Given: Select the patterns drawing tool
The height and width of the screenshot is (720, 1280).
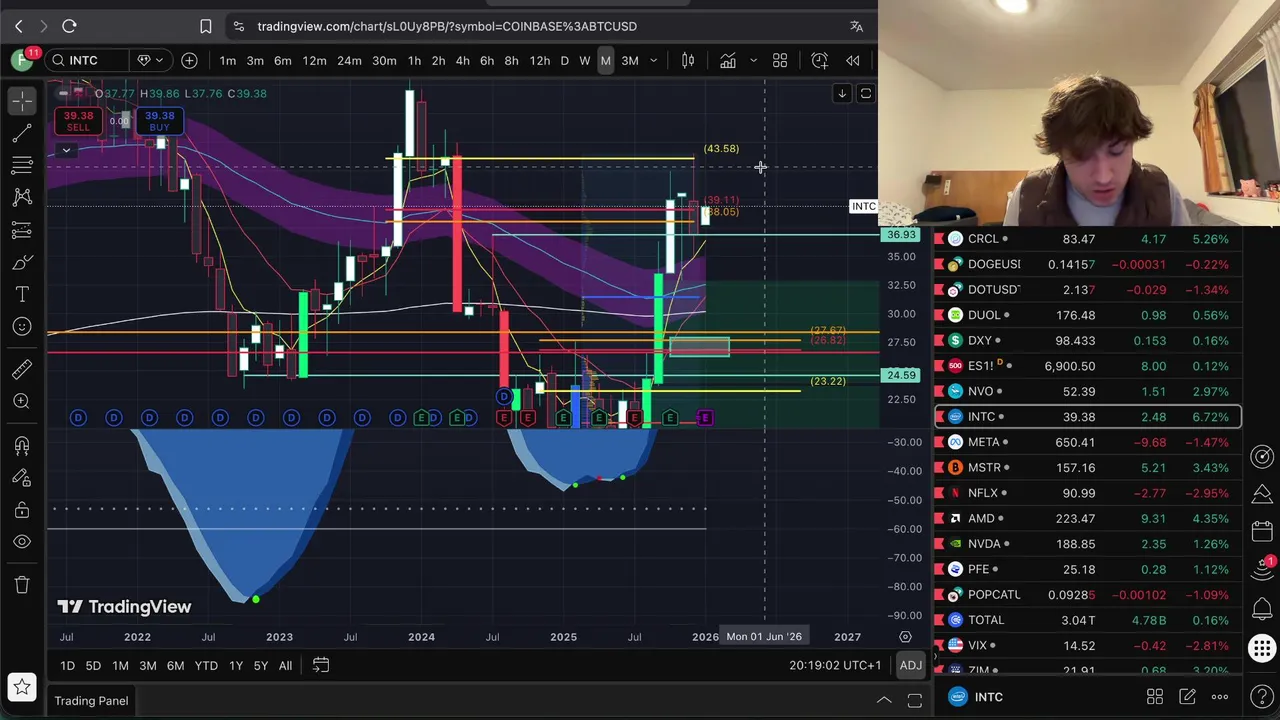Looking at the screenshot, I should pyautogui.click(x=22, y=198).
